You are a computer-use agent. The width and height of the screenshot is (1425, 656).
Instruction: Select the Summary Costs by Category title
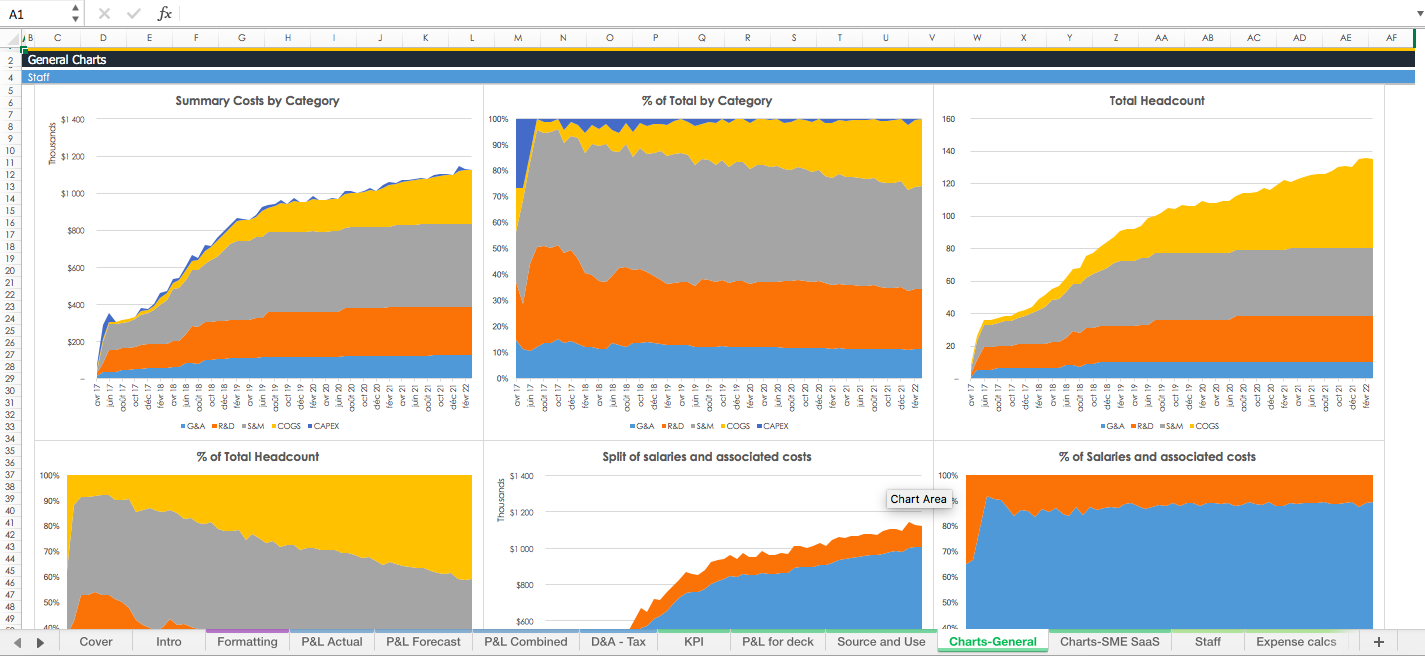(257, 101)
